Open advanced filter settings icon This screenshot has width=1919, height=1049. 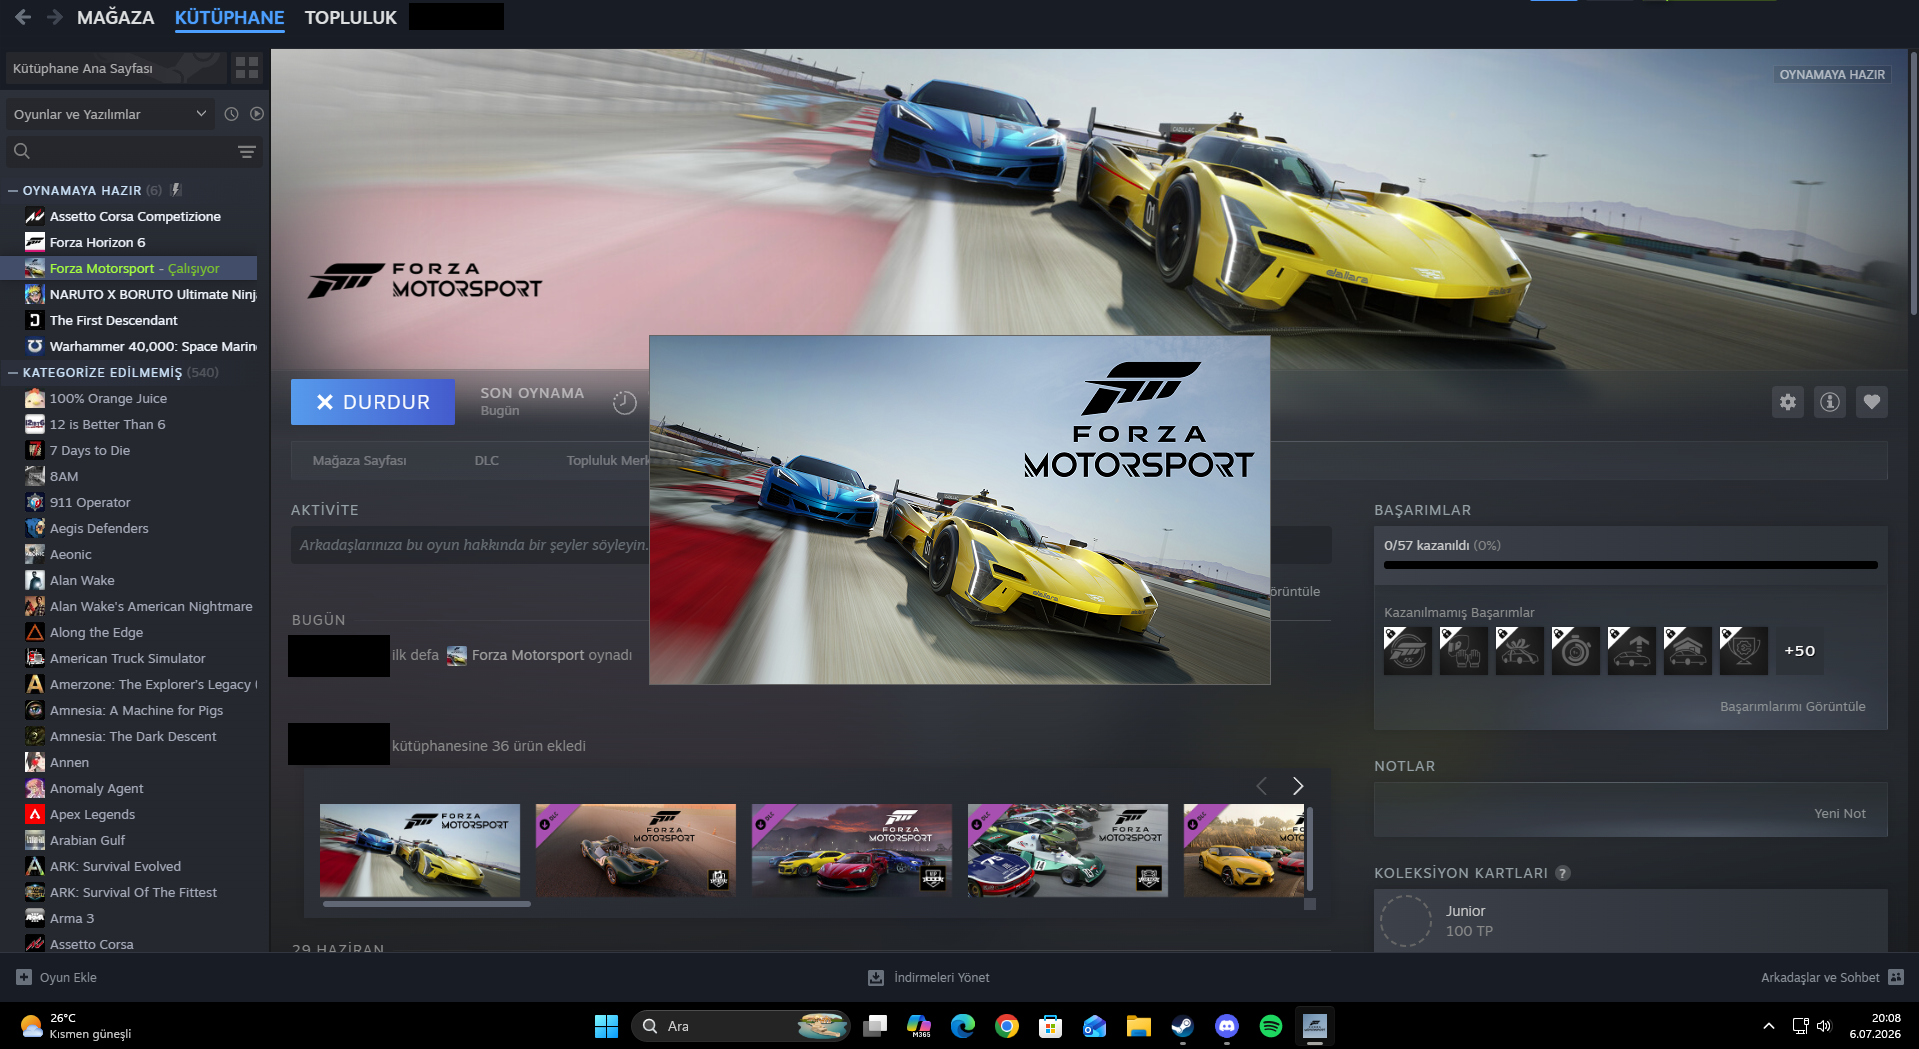coord(246,151)
